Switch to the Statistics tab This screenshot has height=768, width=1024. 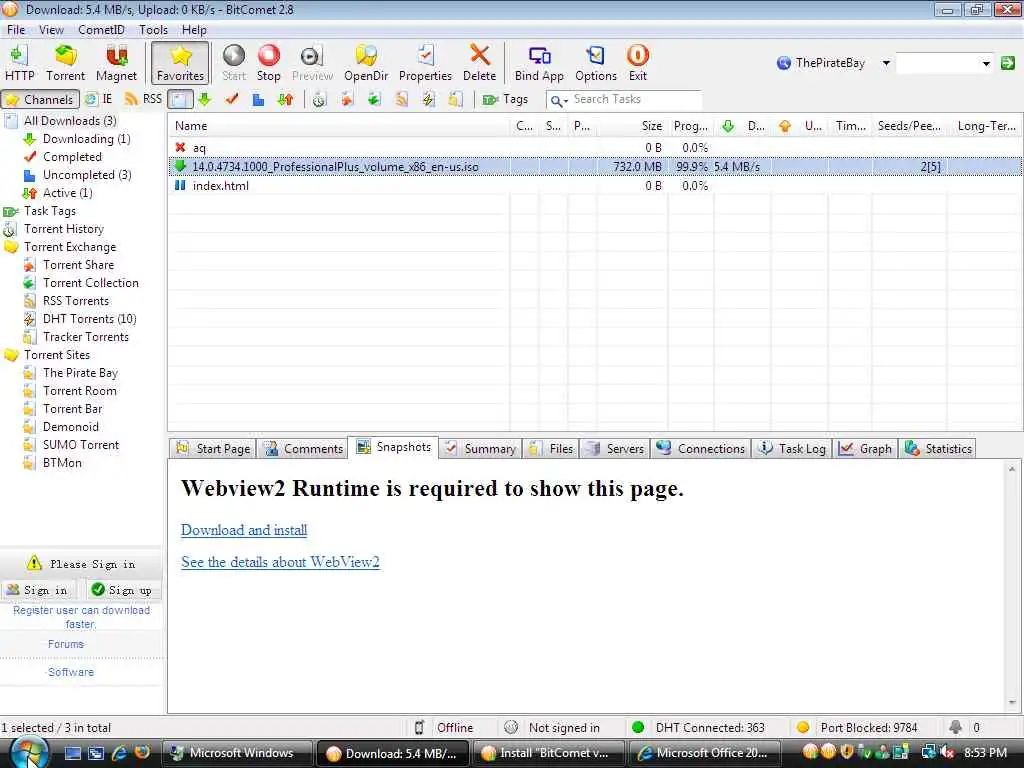938,449
